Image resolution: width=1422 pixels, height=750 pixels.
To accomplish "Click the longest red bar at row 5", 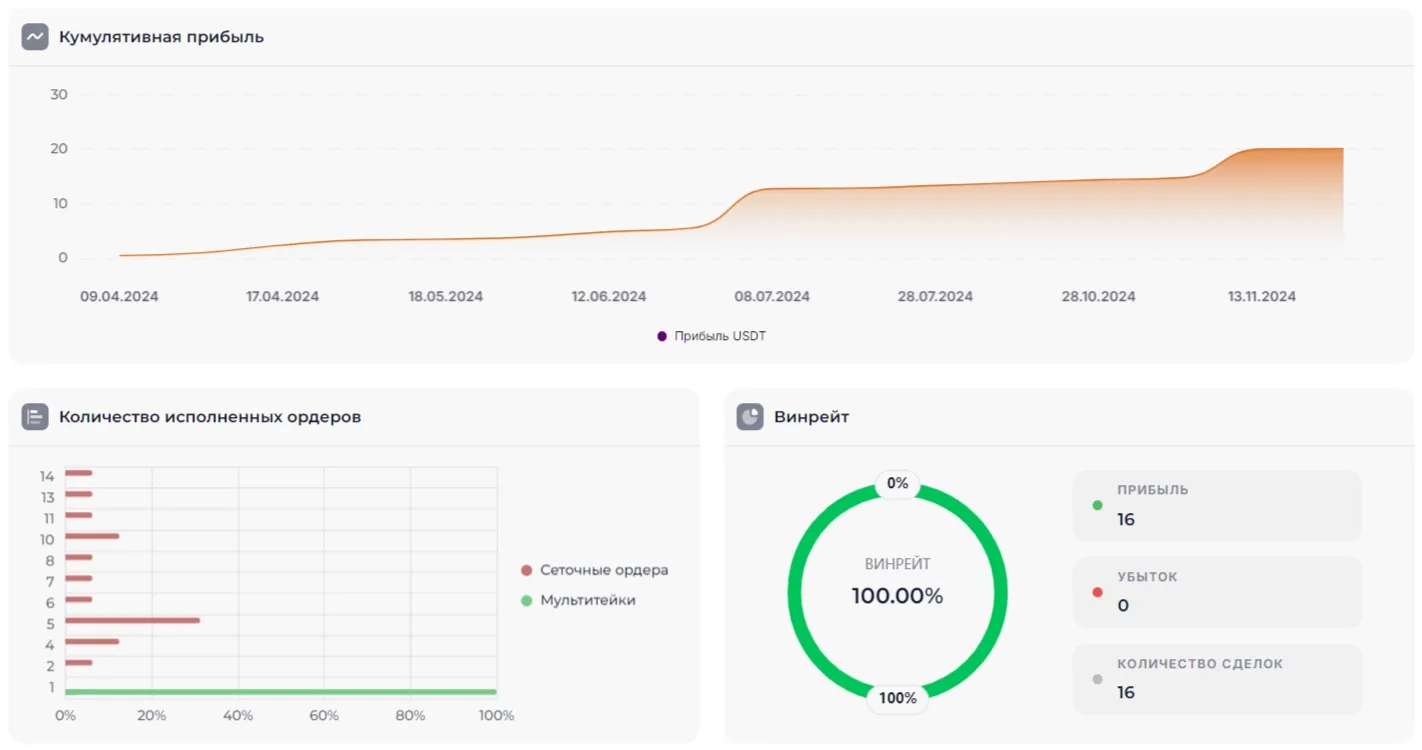I will 132,620.
